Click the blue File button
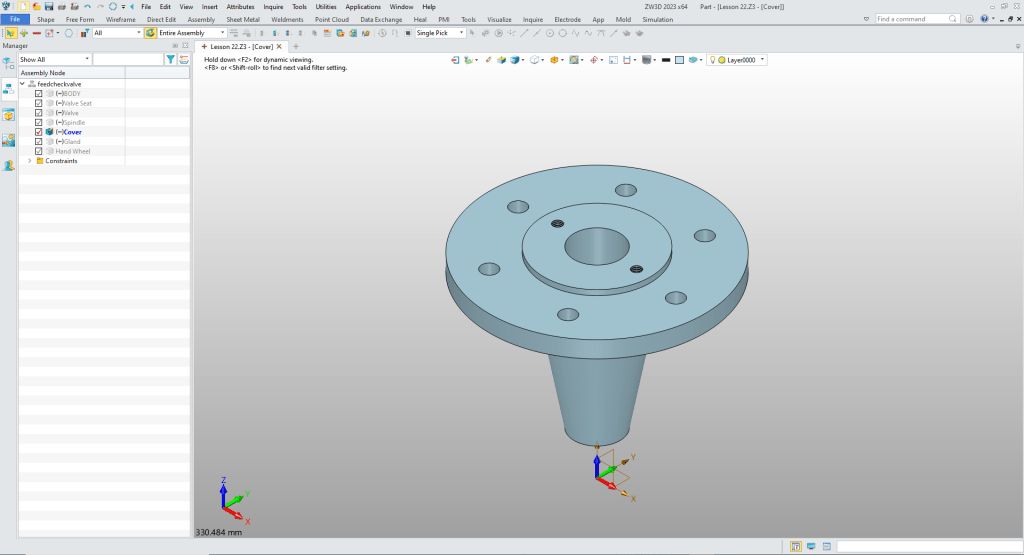This screenshot has height=555, width=1024. [15, 19]
